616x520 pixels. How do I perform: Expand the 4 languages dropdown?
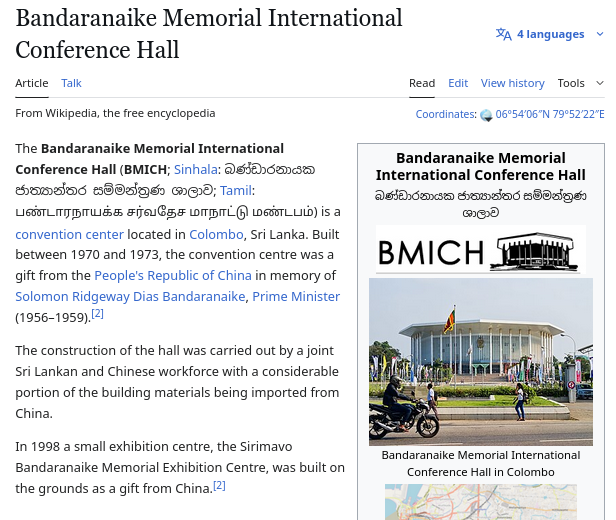click(x=550, y=34)
